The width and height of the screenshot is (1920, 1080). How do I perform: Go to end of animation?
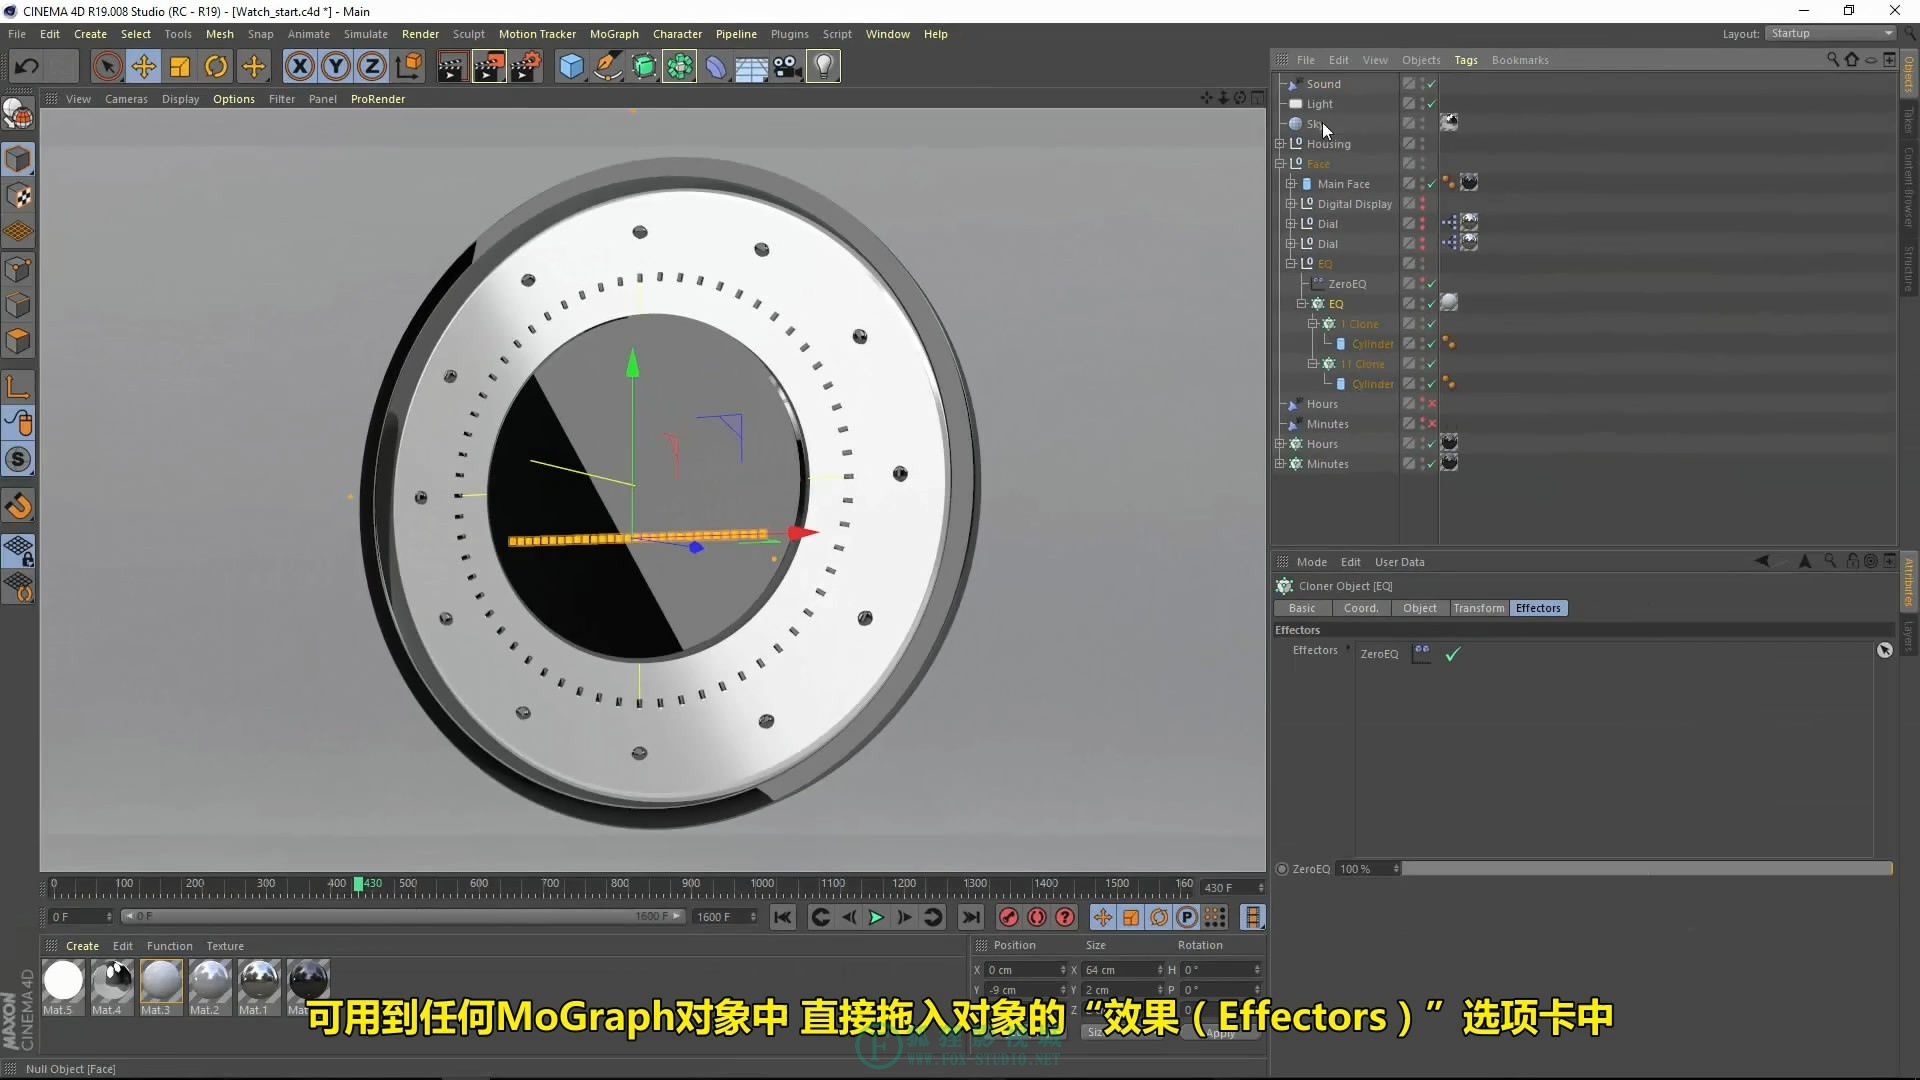tap(971, 917)
